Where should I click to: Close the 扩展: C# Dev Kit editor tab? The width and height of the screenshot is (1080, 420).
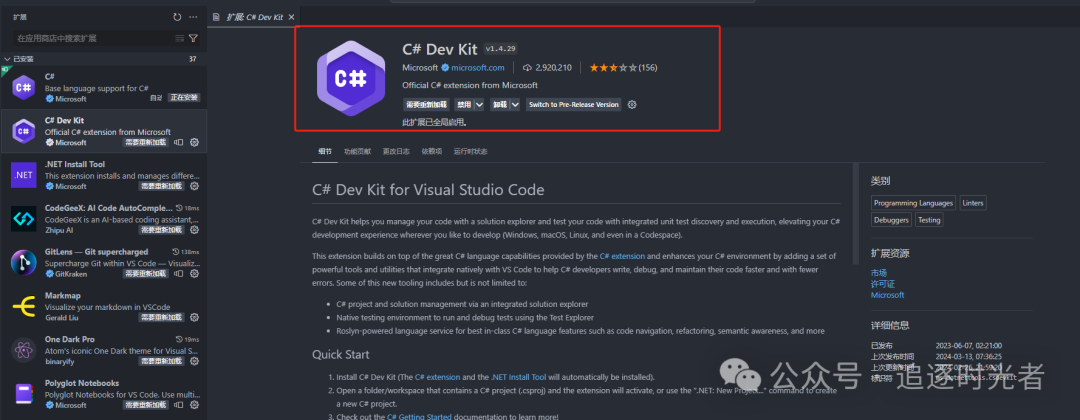(x=291, y=17)
